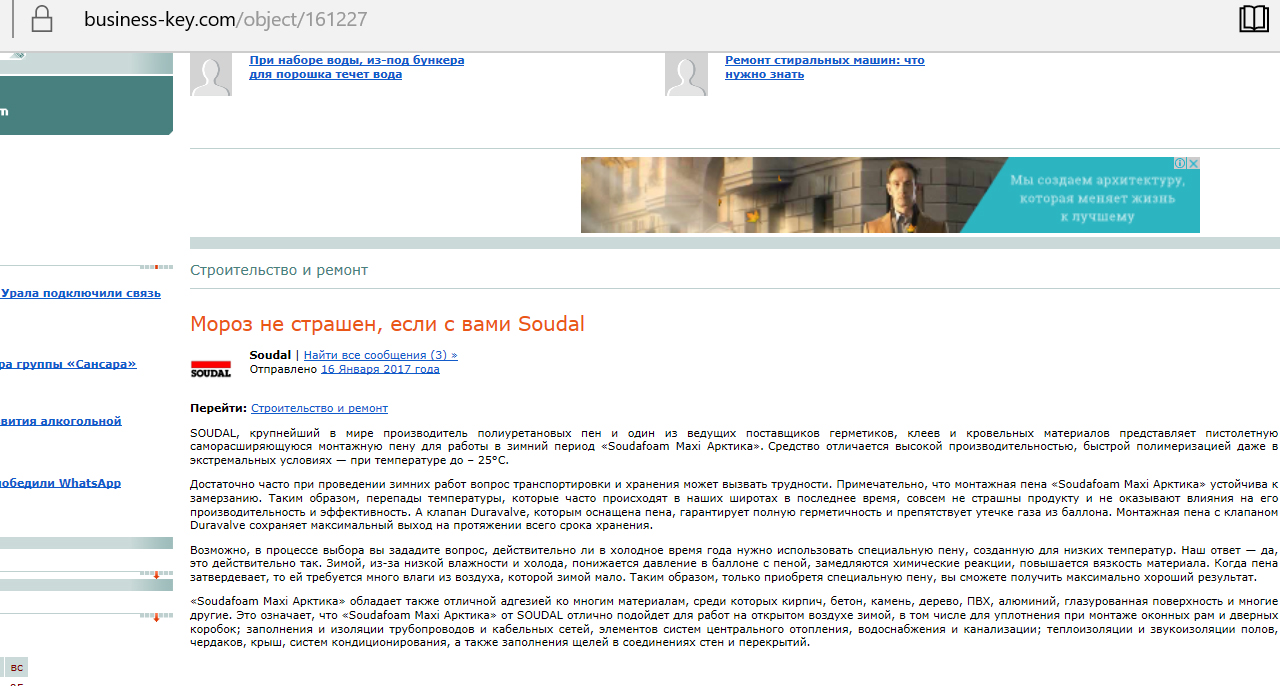
Task: Open news link "Урала подключили связь"
Action: coord(80,293)
